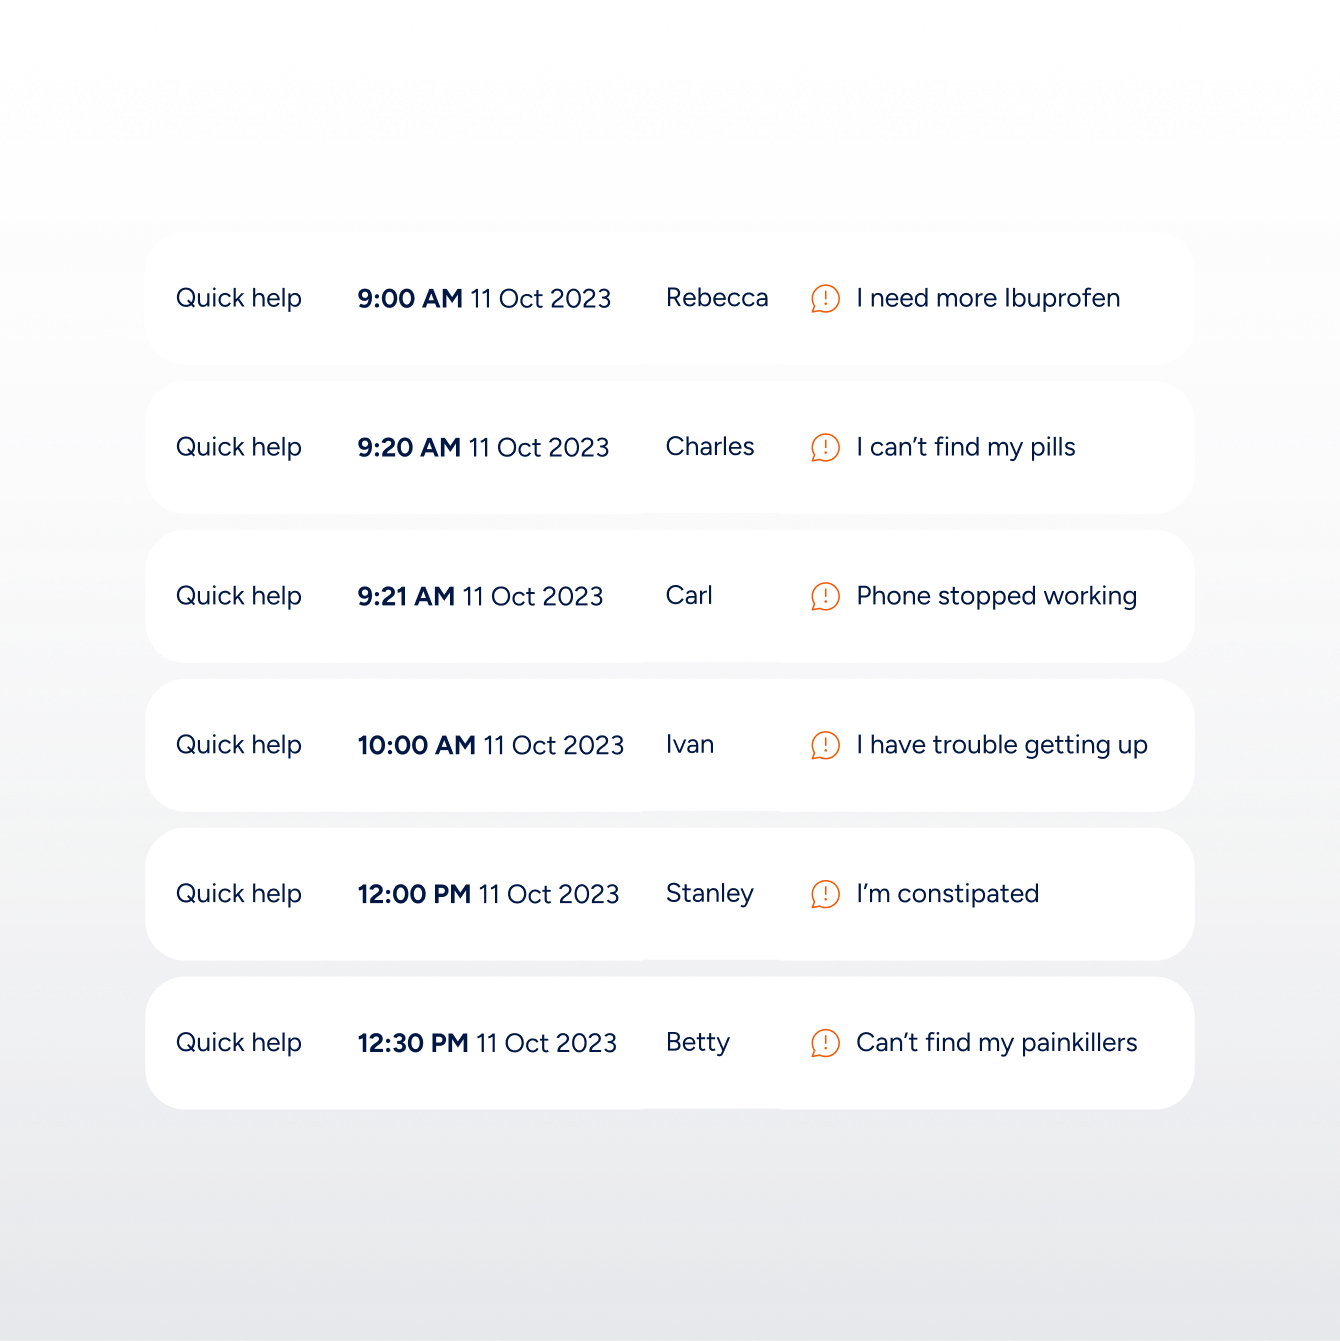Click alert icon for Carl's phone issue
This screenshot has height=1341, width=1340.
(825, 596)
